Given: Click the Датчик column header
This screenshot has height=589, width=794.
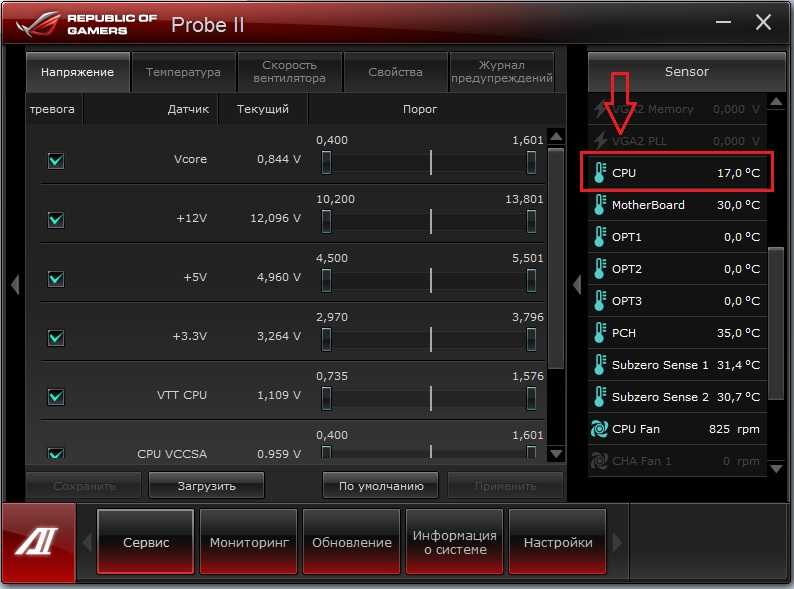Looking at the screenshot, I should [x=188, y=109].
